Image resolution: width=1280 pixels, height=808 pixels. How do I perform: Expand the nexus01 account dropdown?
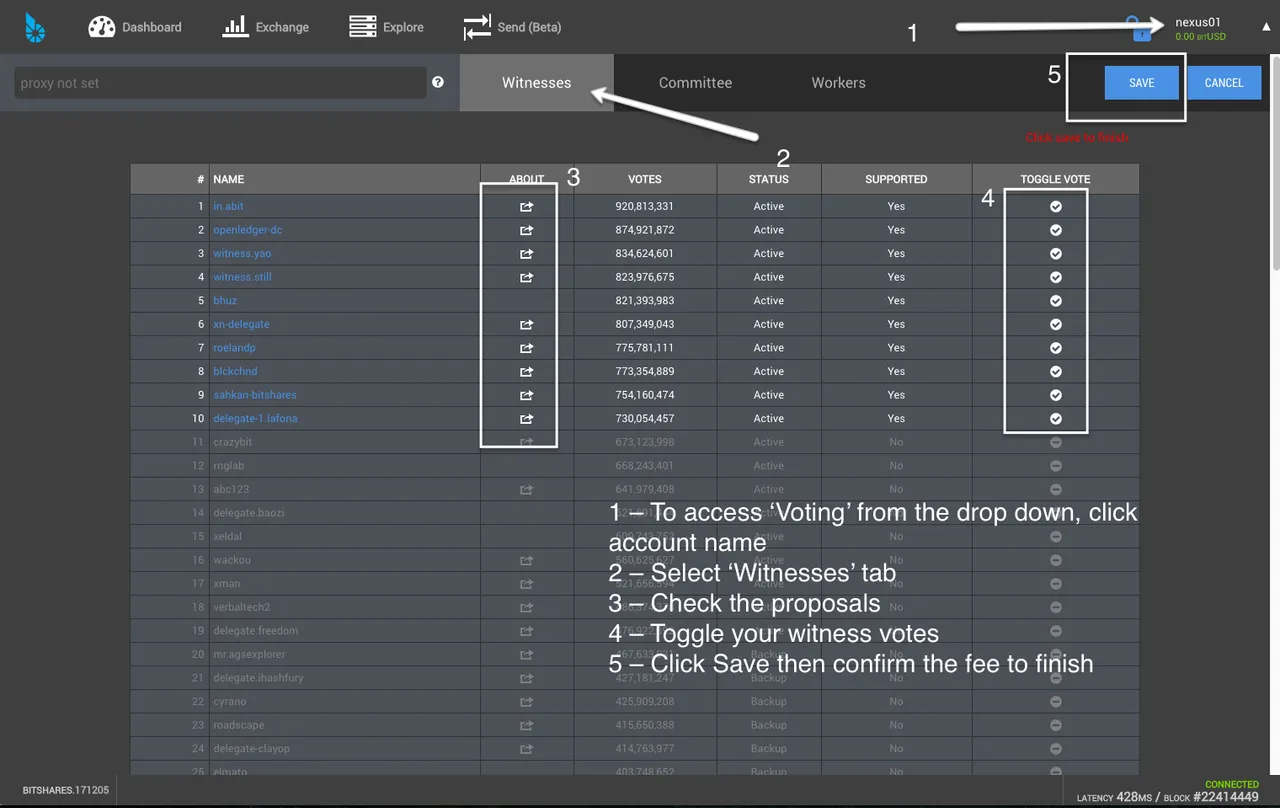1198,22
